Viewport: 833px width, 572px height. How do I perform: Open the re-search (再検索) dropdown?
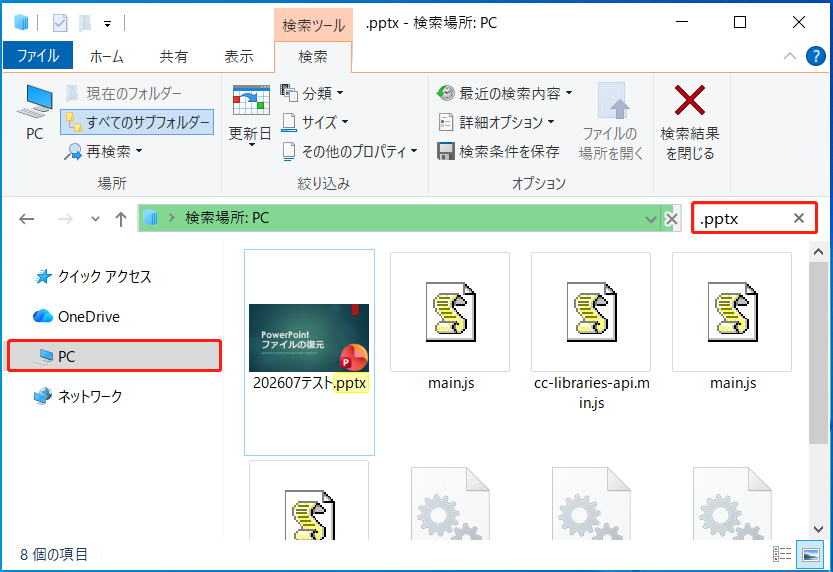104,151
